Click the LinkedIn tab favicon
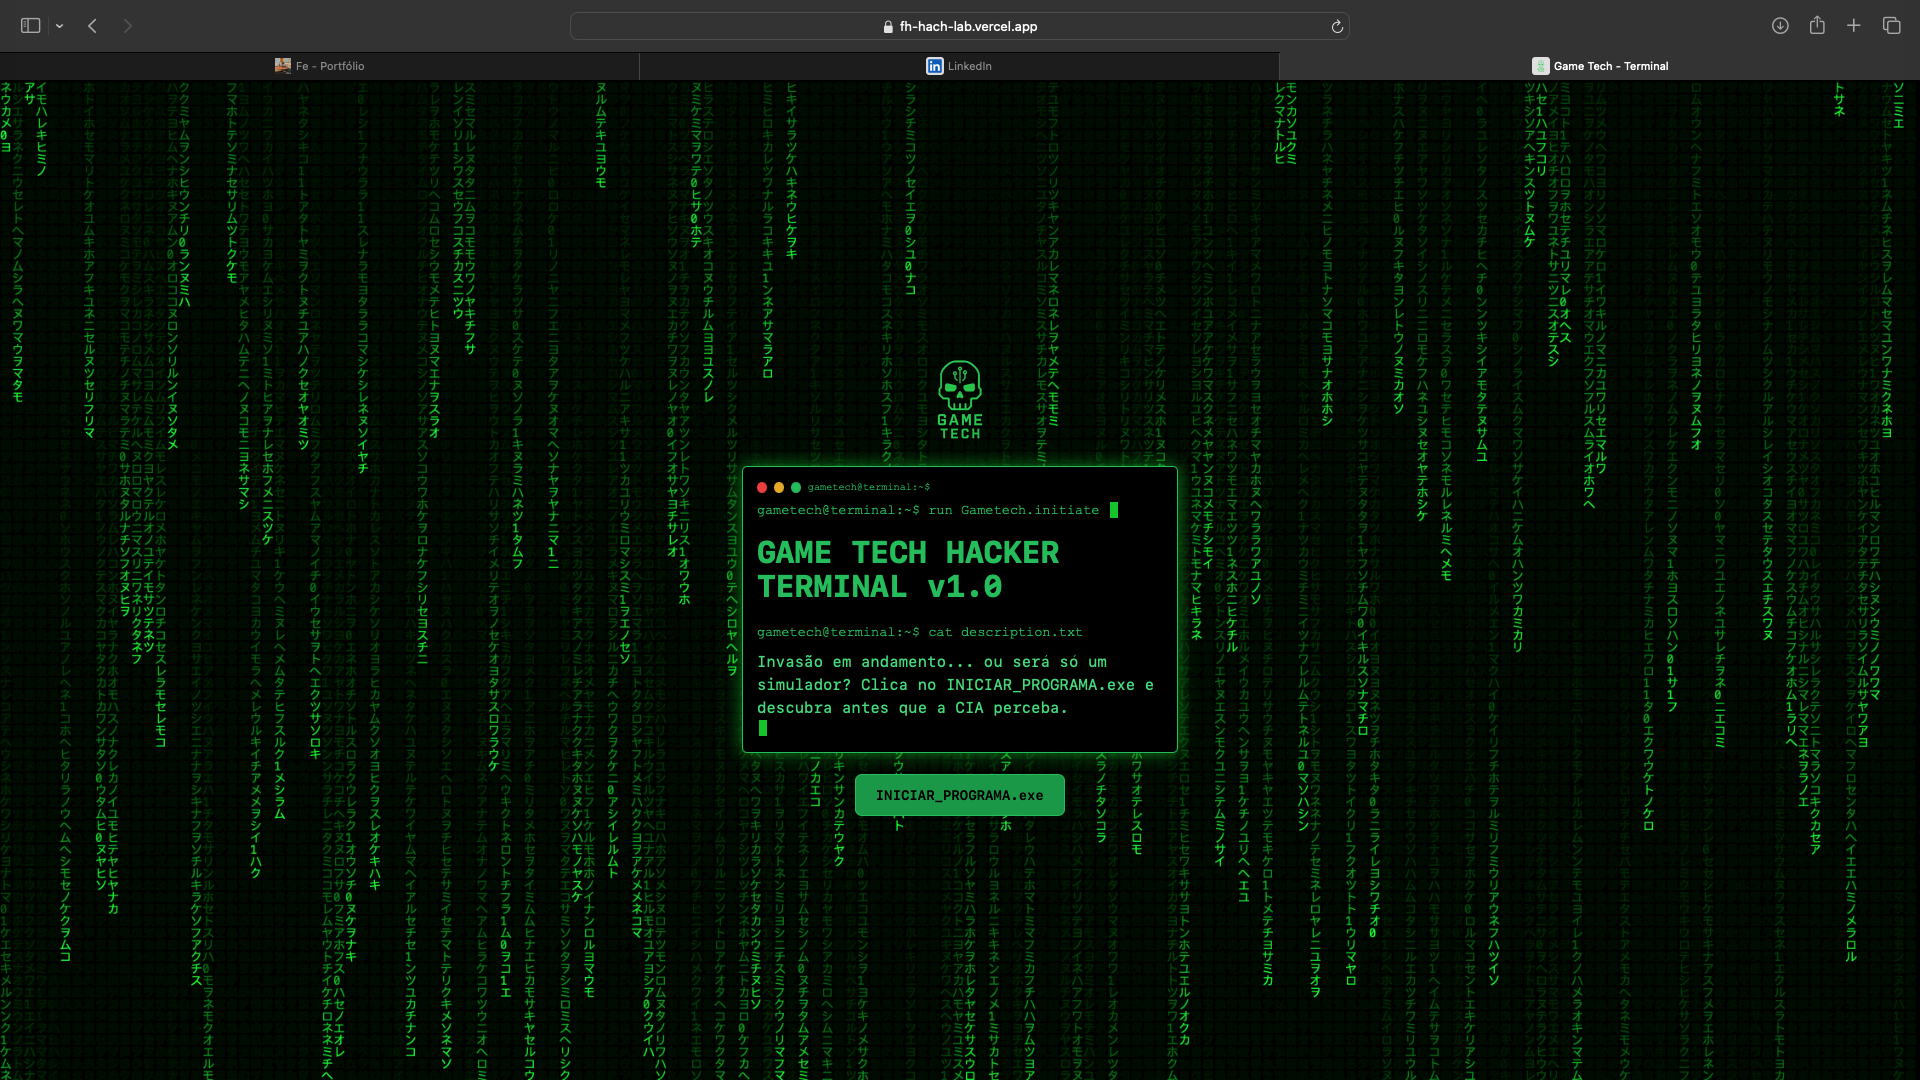Viewport: 1920px width, 1080px height. 934,66
